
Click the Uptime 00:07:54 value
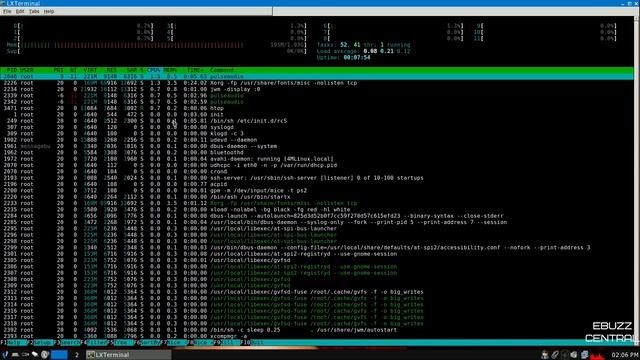(x=357, y=58)
